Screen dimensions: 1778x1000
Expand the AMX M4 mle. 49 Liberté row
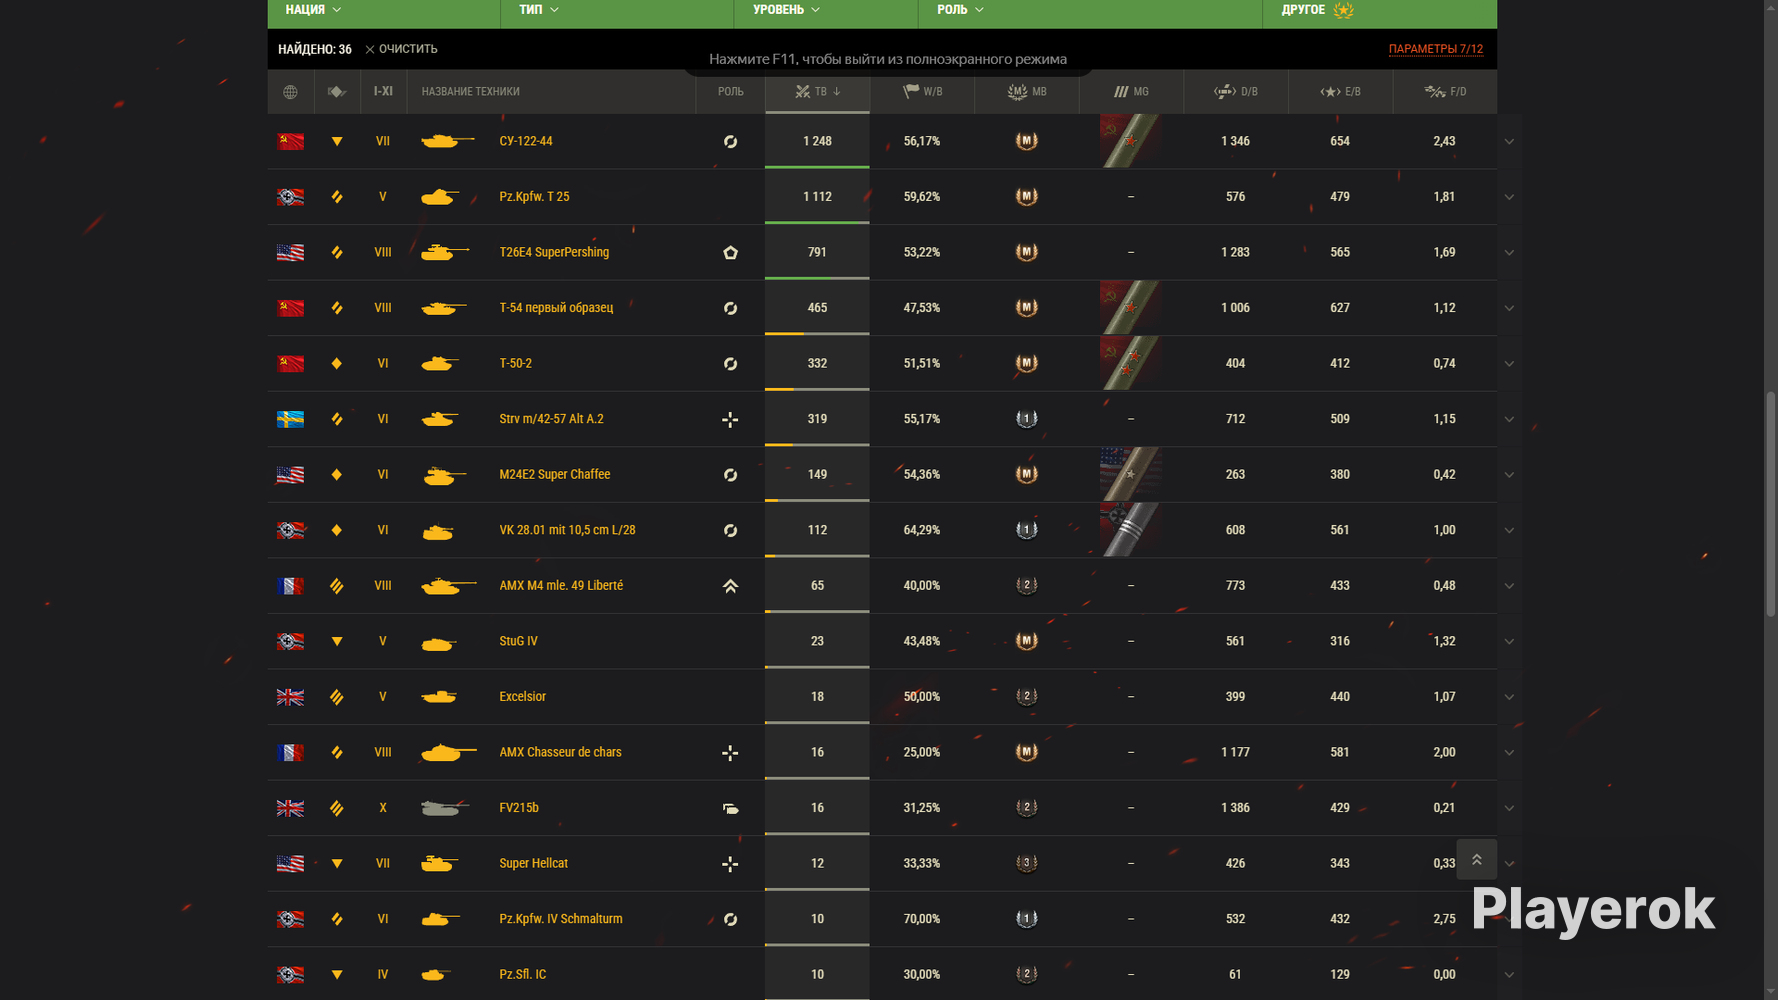point(1509,586)
